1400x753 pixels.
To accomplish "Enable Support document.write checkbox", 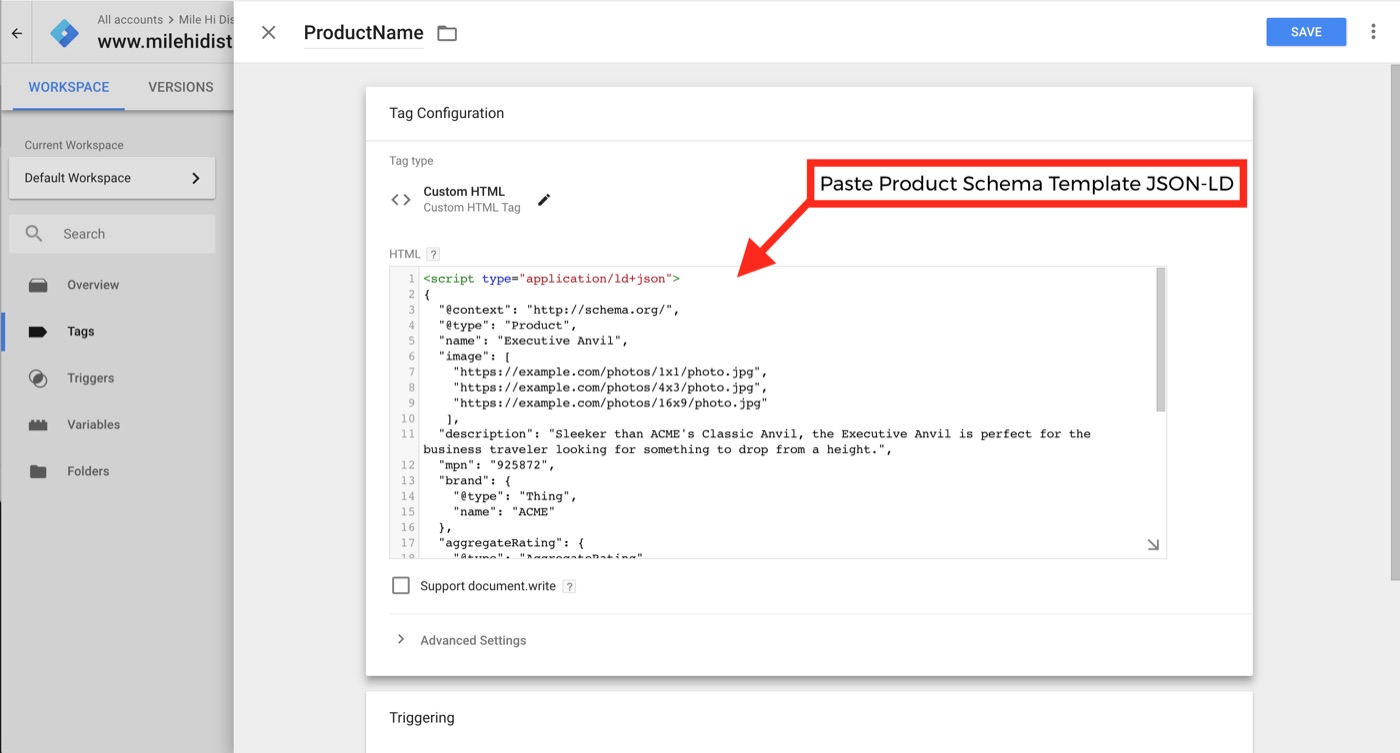I will 401,586.
